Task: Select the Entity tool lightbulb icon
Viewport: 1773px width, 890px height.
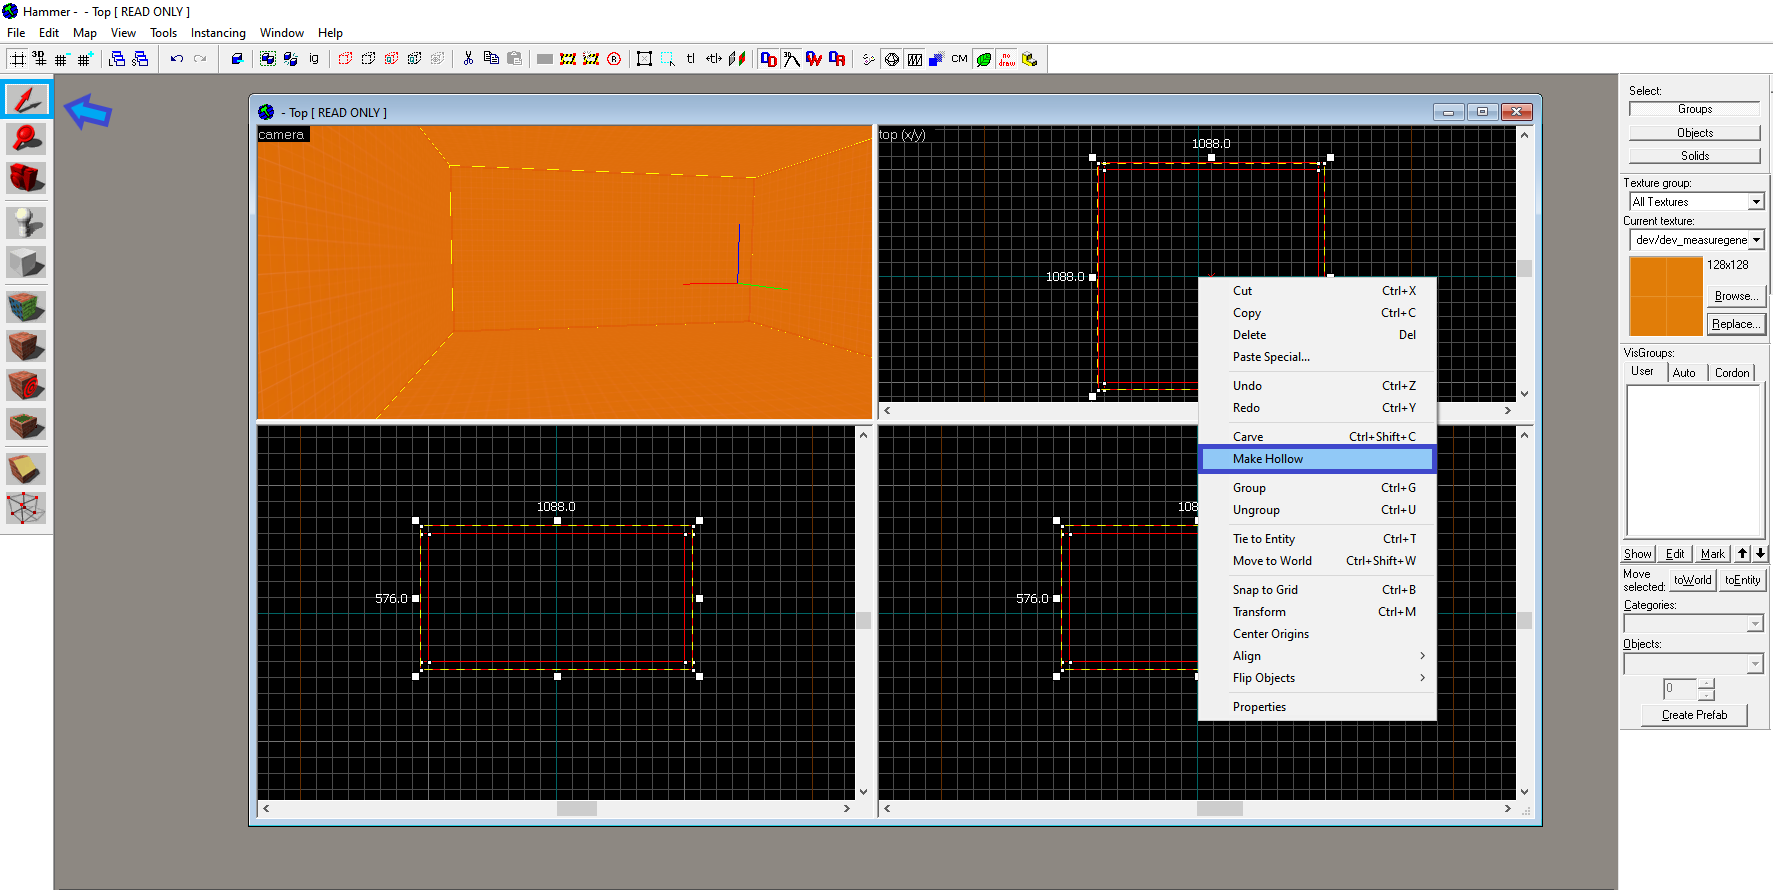Action: [26, 221]
